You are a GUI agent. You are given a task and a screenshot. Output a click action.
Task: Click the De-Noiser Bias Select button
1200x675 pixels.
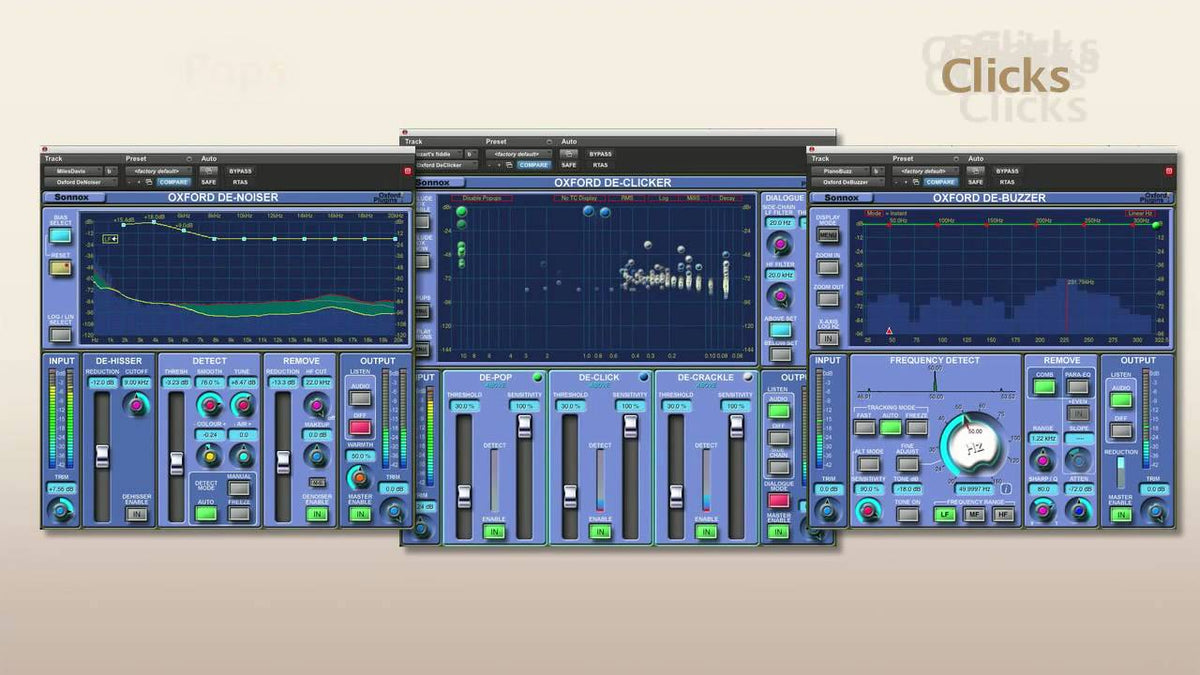point(60,236)
